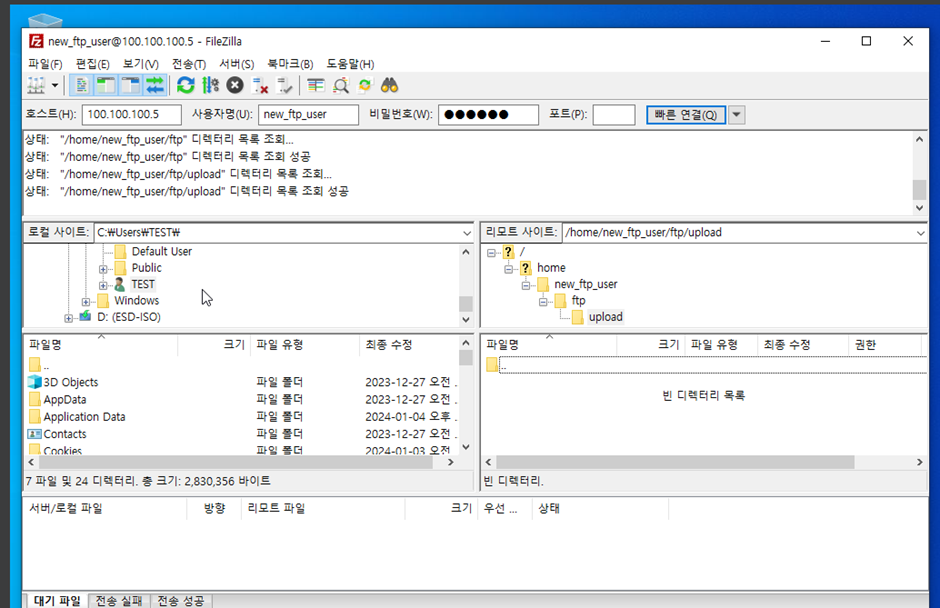Focus the 포트 input field
The height and width of the screenshot is (608, 940).
614,115
